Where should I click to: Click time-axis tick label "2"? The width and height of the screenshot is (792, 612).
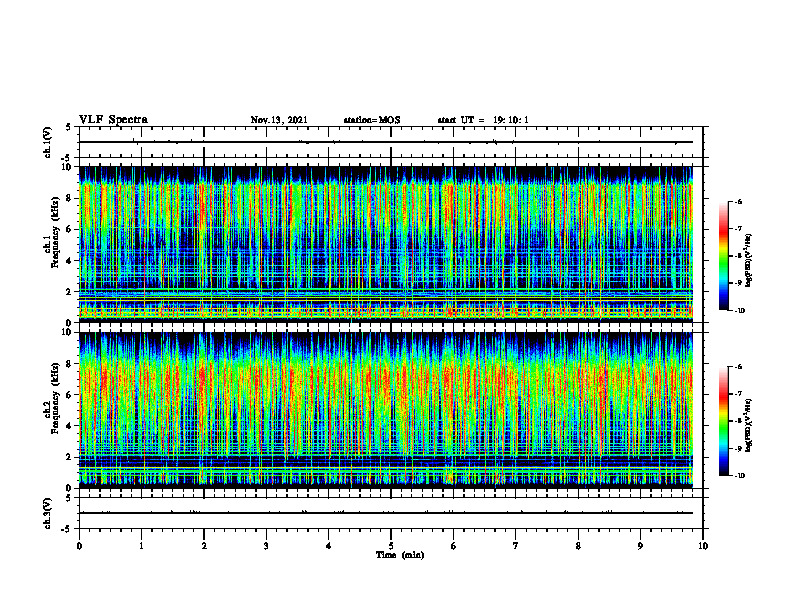click(x=204, y=546)
